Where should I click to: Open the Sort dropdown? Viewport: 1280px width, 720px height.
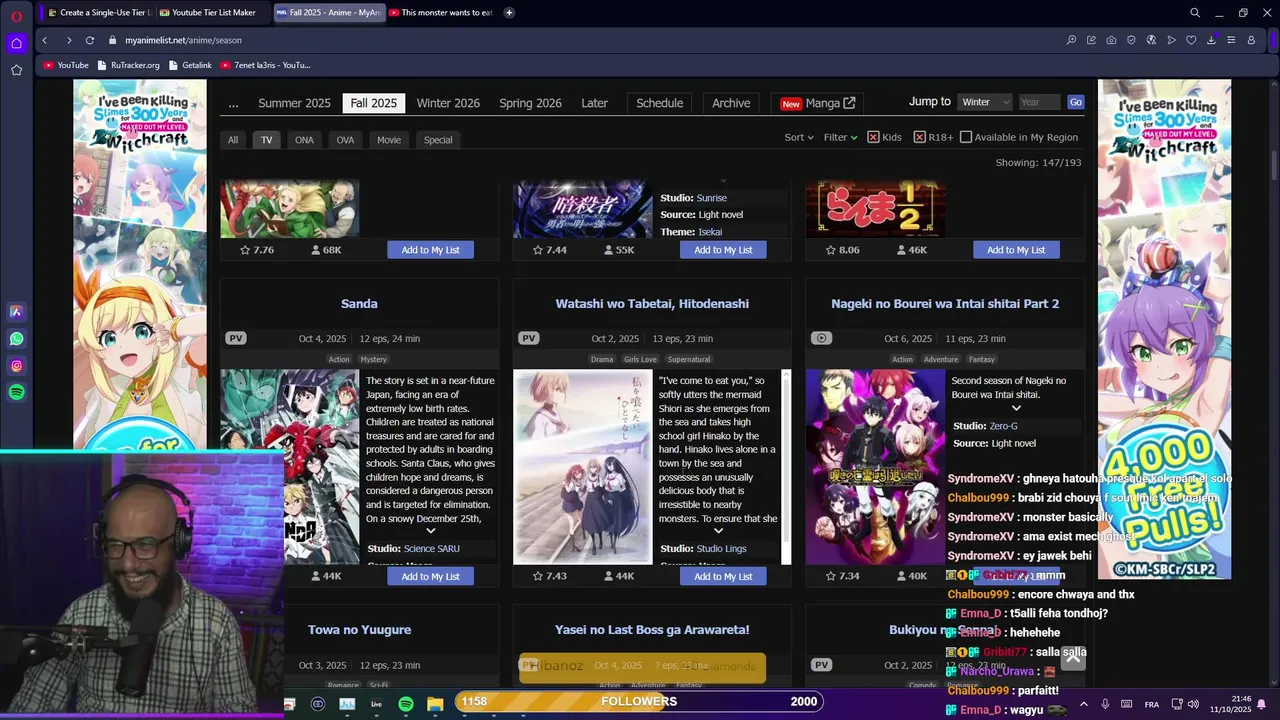tap(799, 137)
